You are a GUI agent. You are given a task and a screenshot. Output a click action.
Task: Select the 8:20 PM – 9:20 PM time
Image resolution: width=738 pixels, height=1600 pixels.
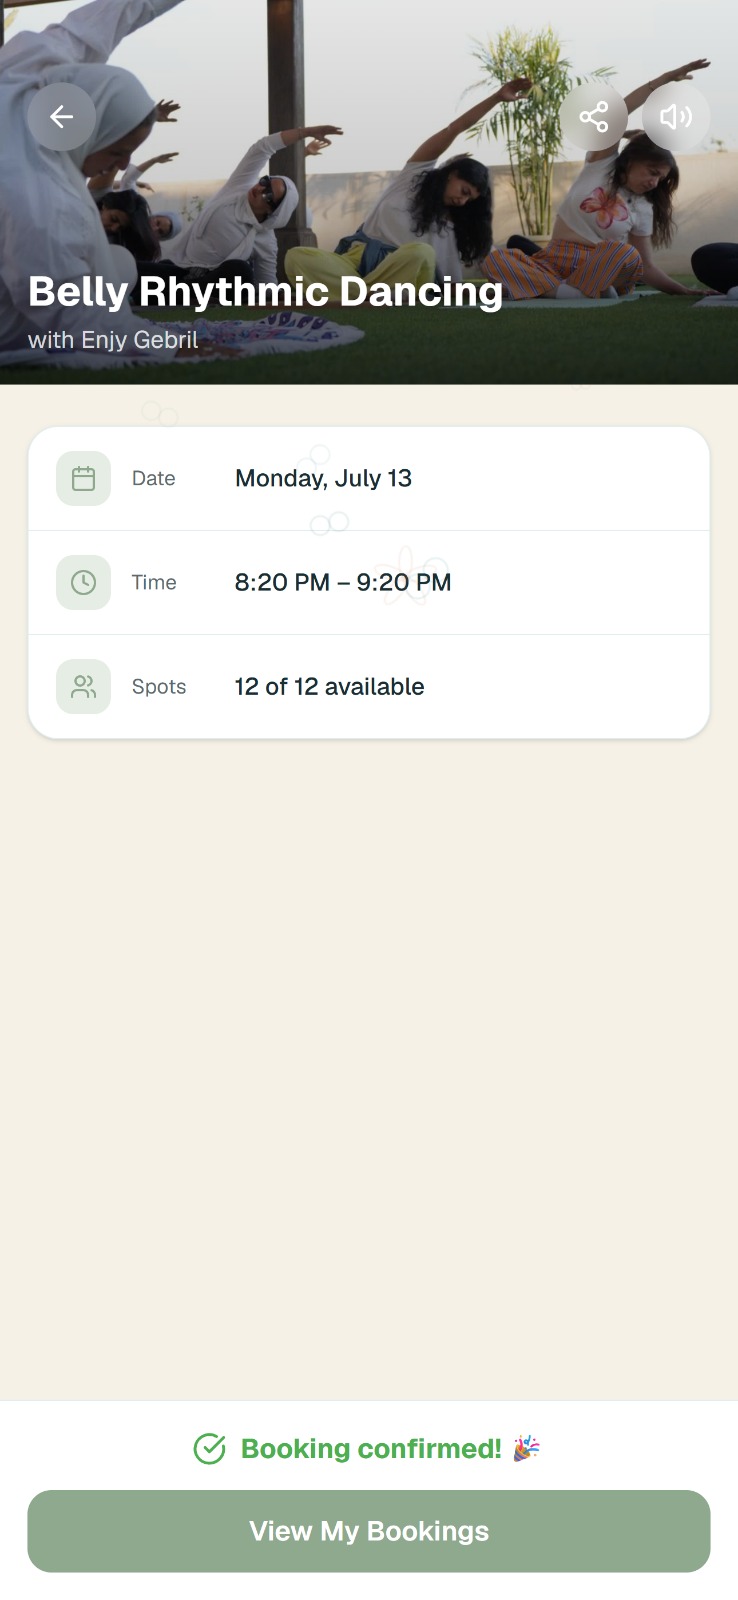pyautogui.click(x=343, y=582)
